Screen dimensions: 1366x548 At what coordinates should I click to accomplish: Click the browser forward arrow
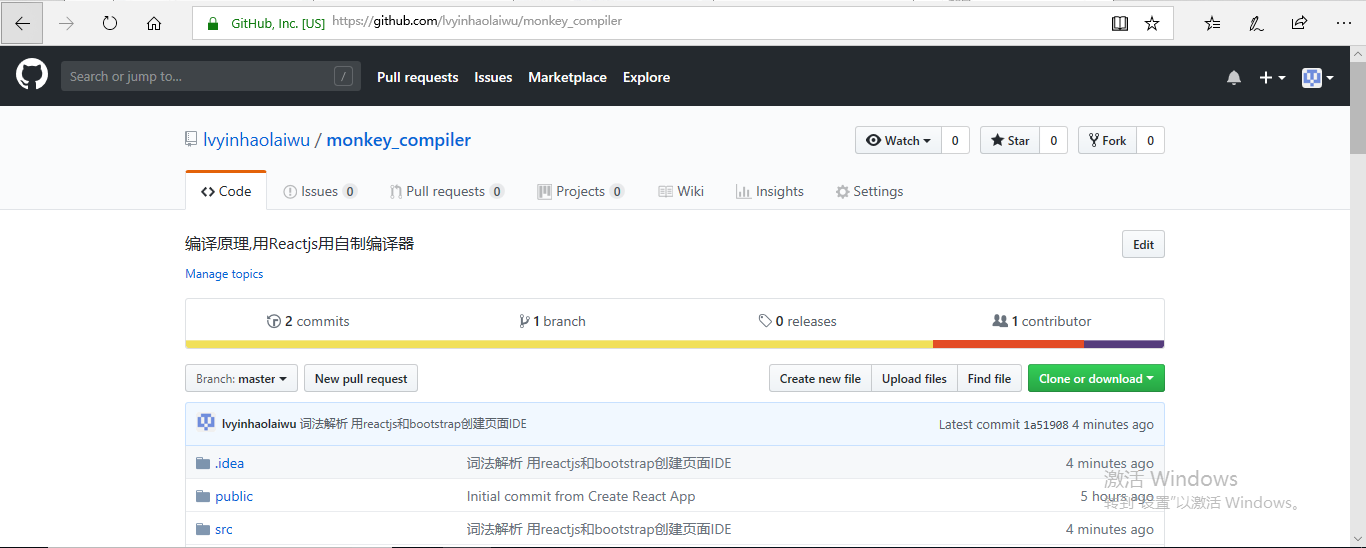point(67,23)
